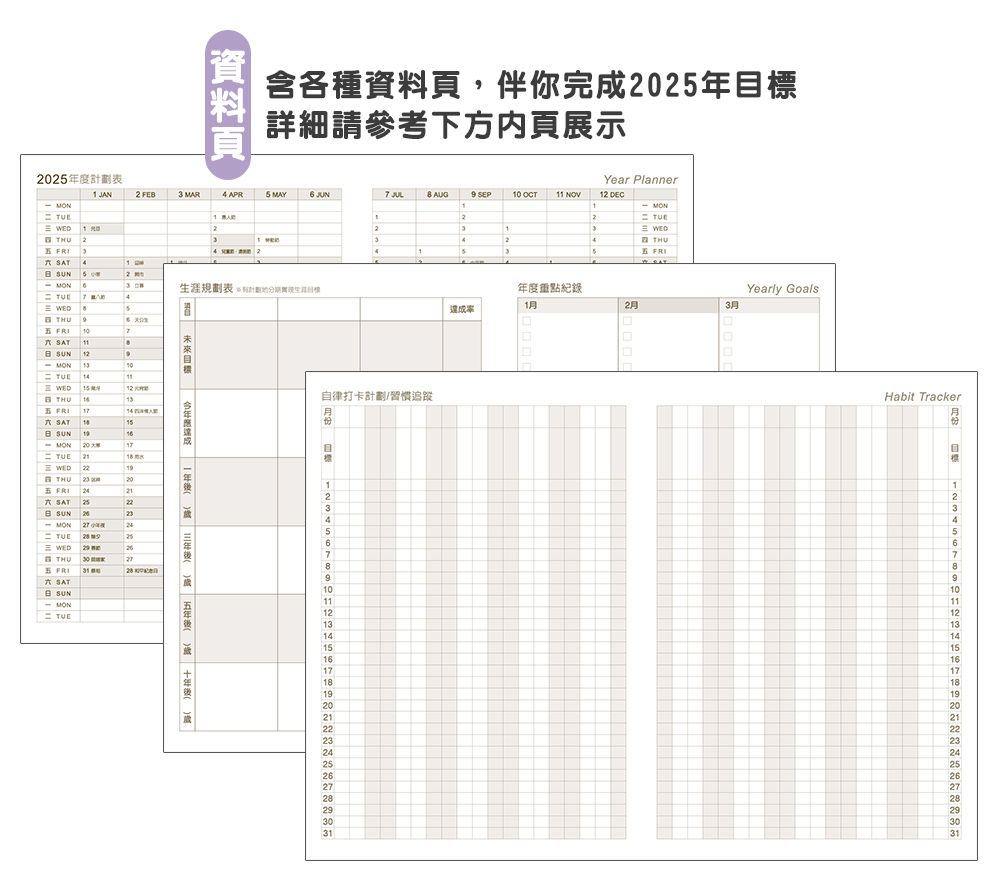Check the second checkbox in the 3月 column

point(728,336)
